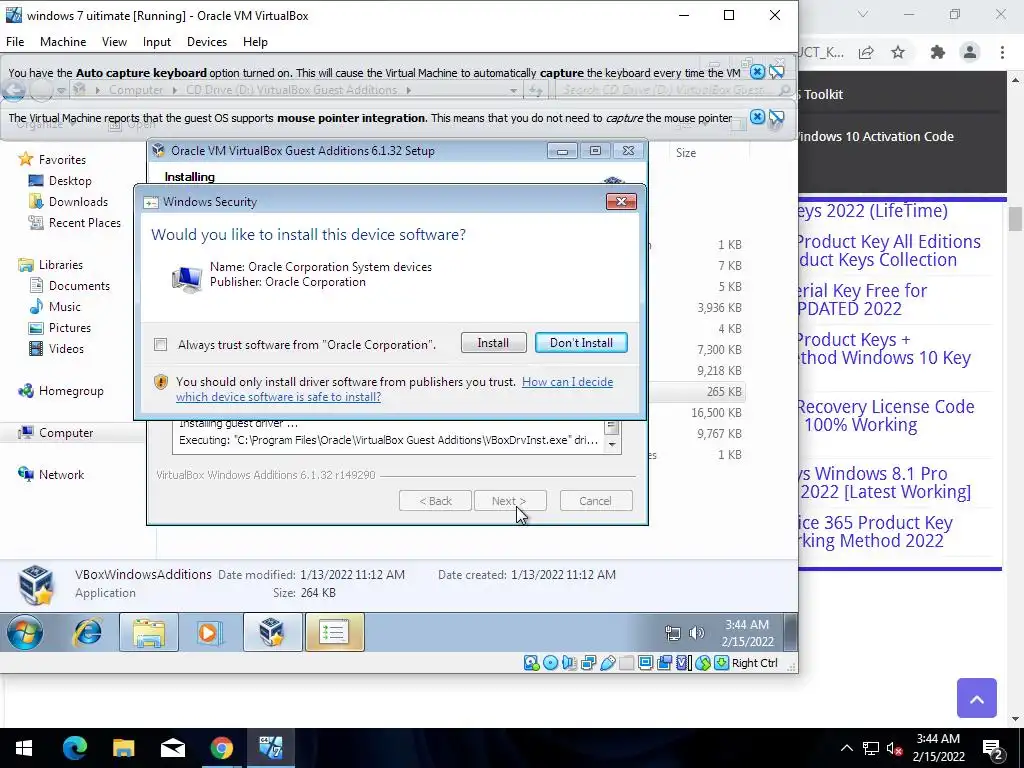Click the scroll-to-top button in Chrome
Image resolution: width=1024 pixels, height=768 pixels.
976,698
